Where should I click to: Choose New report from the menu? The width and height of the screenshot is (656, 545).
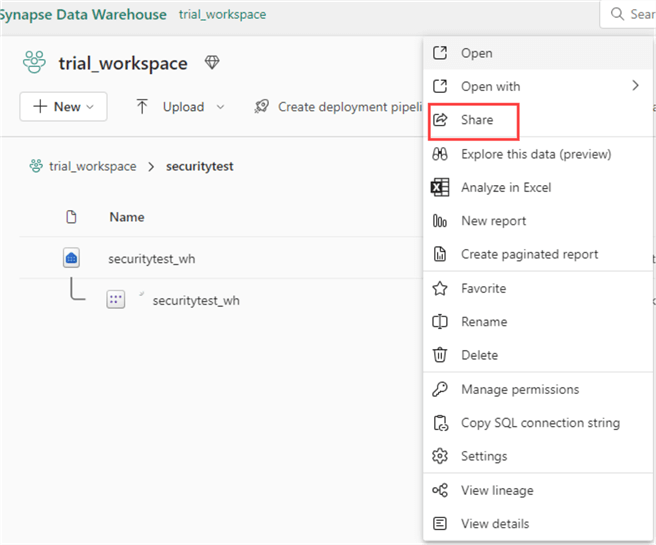(493, 221)
